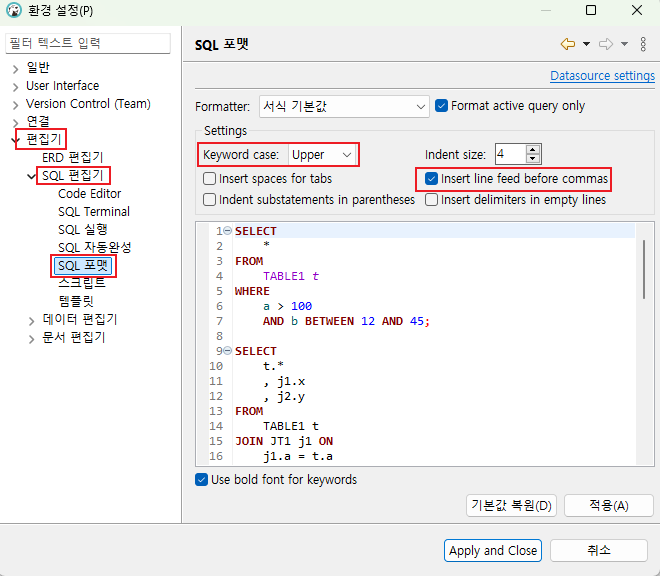660x576 pixels.
Task: Close the preferences window
Action: click(x=637, y=10)
